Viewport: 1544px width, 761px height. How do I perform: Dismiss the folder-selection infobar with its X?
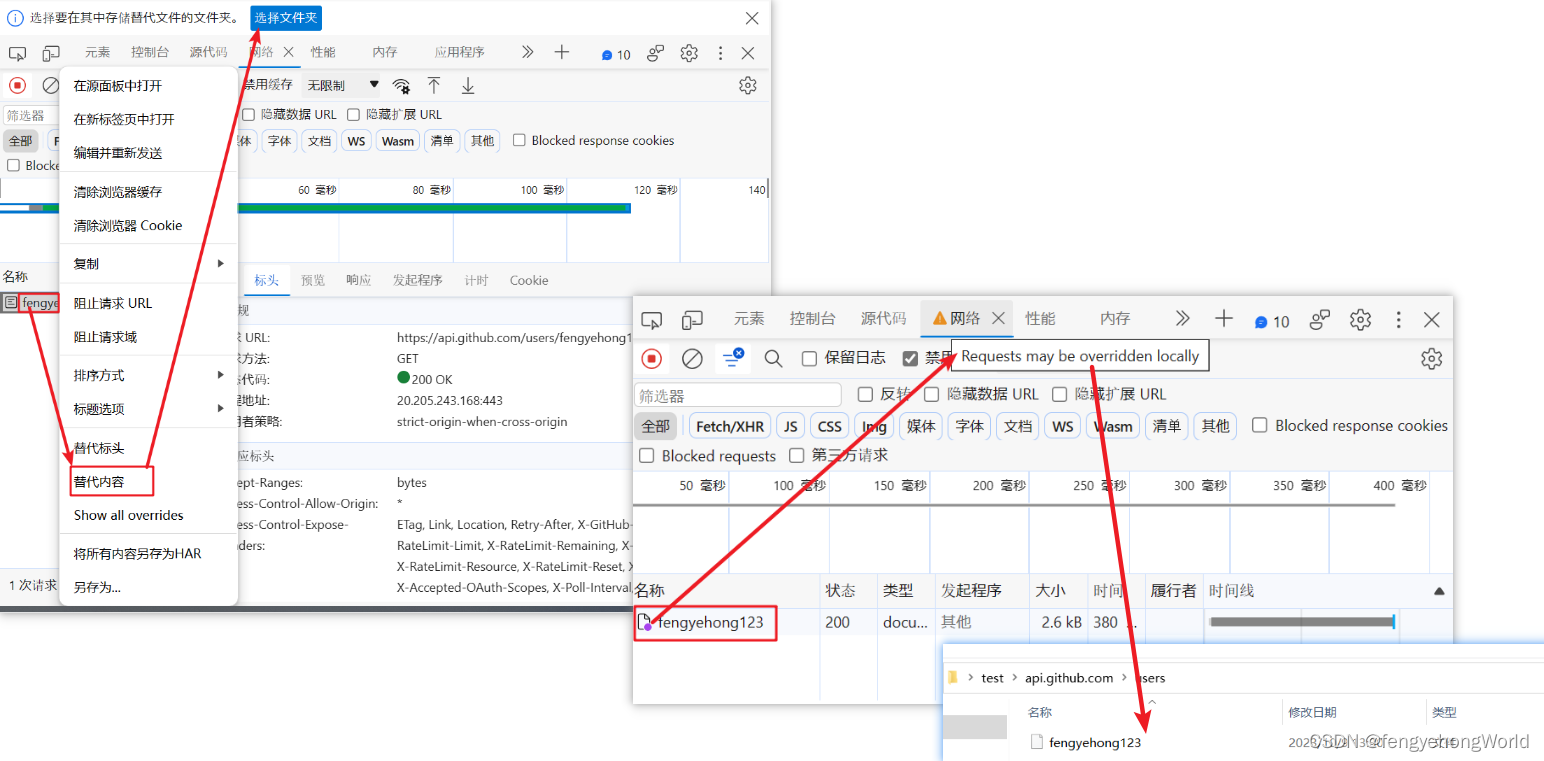pyautogui.click(x=752, y=18)
